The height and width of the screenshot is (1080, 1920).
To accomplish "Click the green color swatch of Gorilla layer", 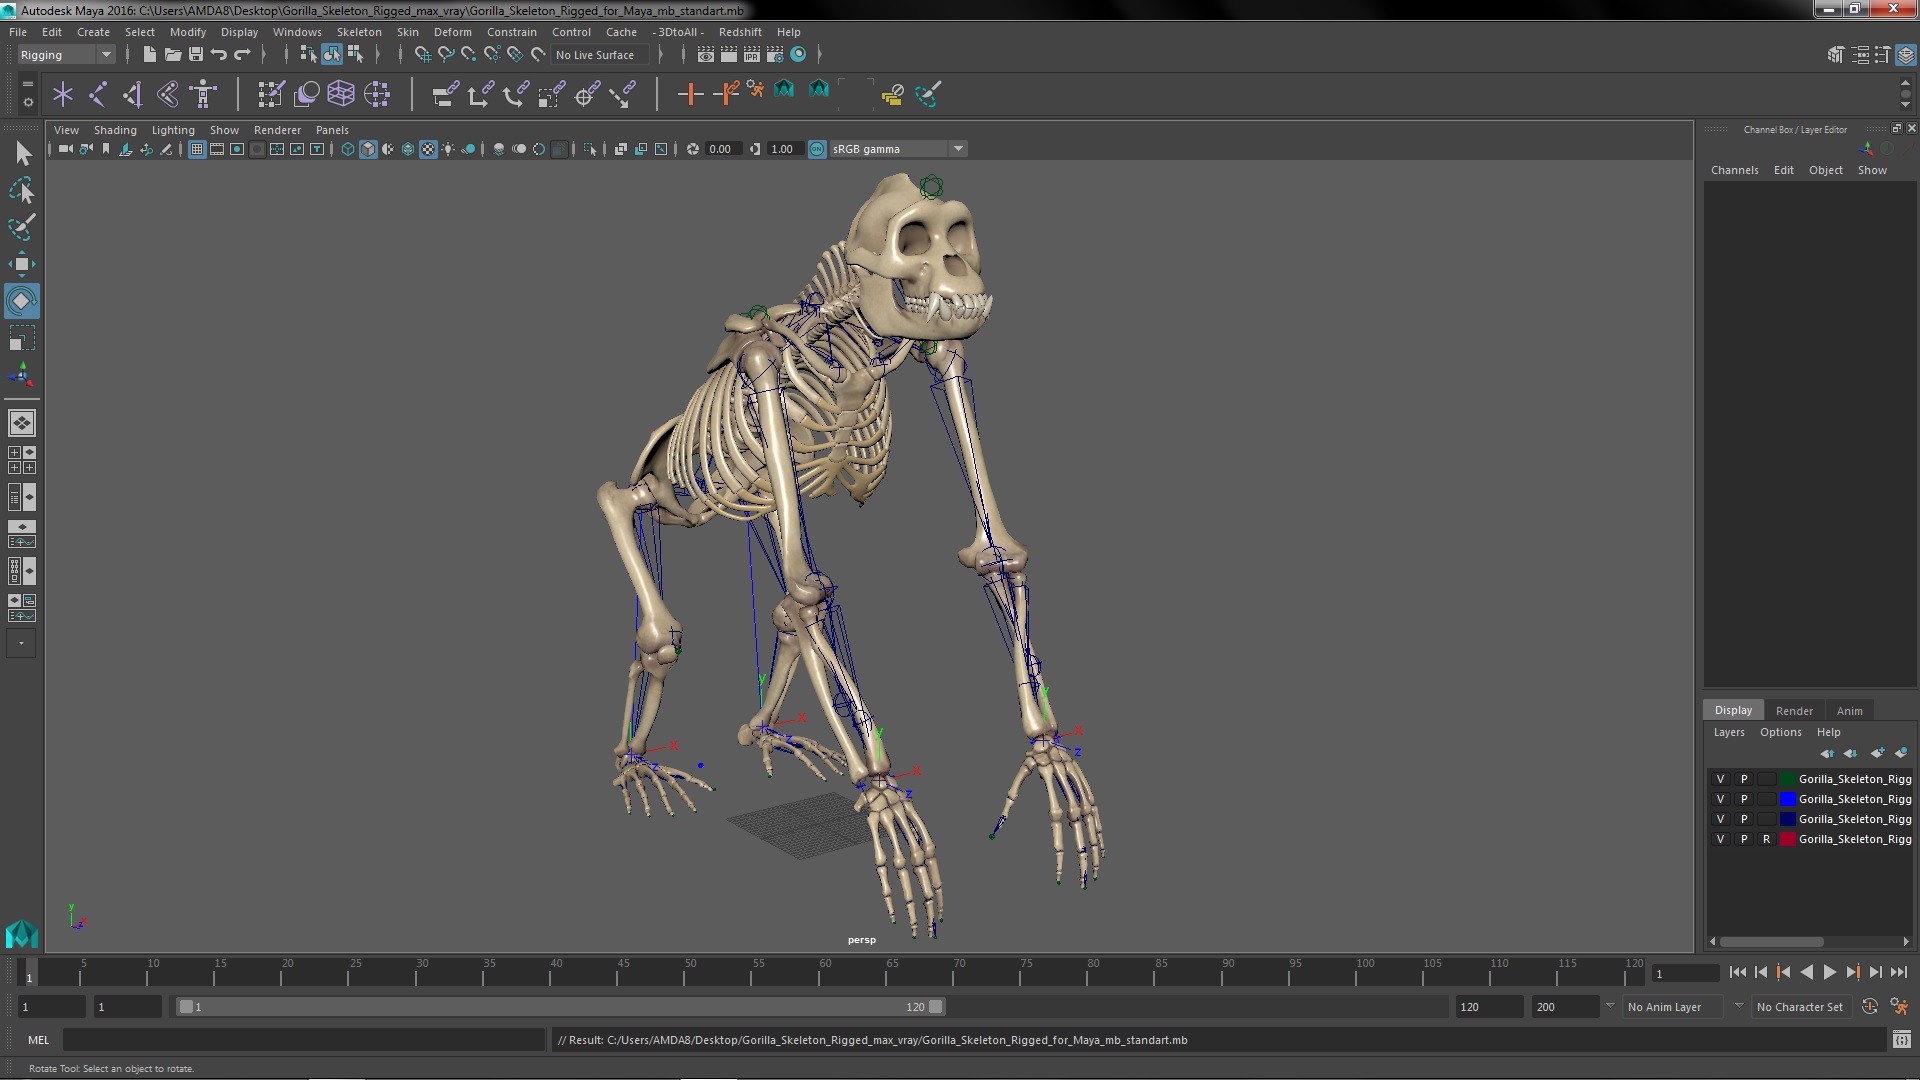I will [x=1787, y=779].
